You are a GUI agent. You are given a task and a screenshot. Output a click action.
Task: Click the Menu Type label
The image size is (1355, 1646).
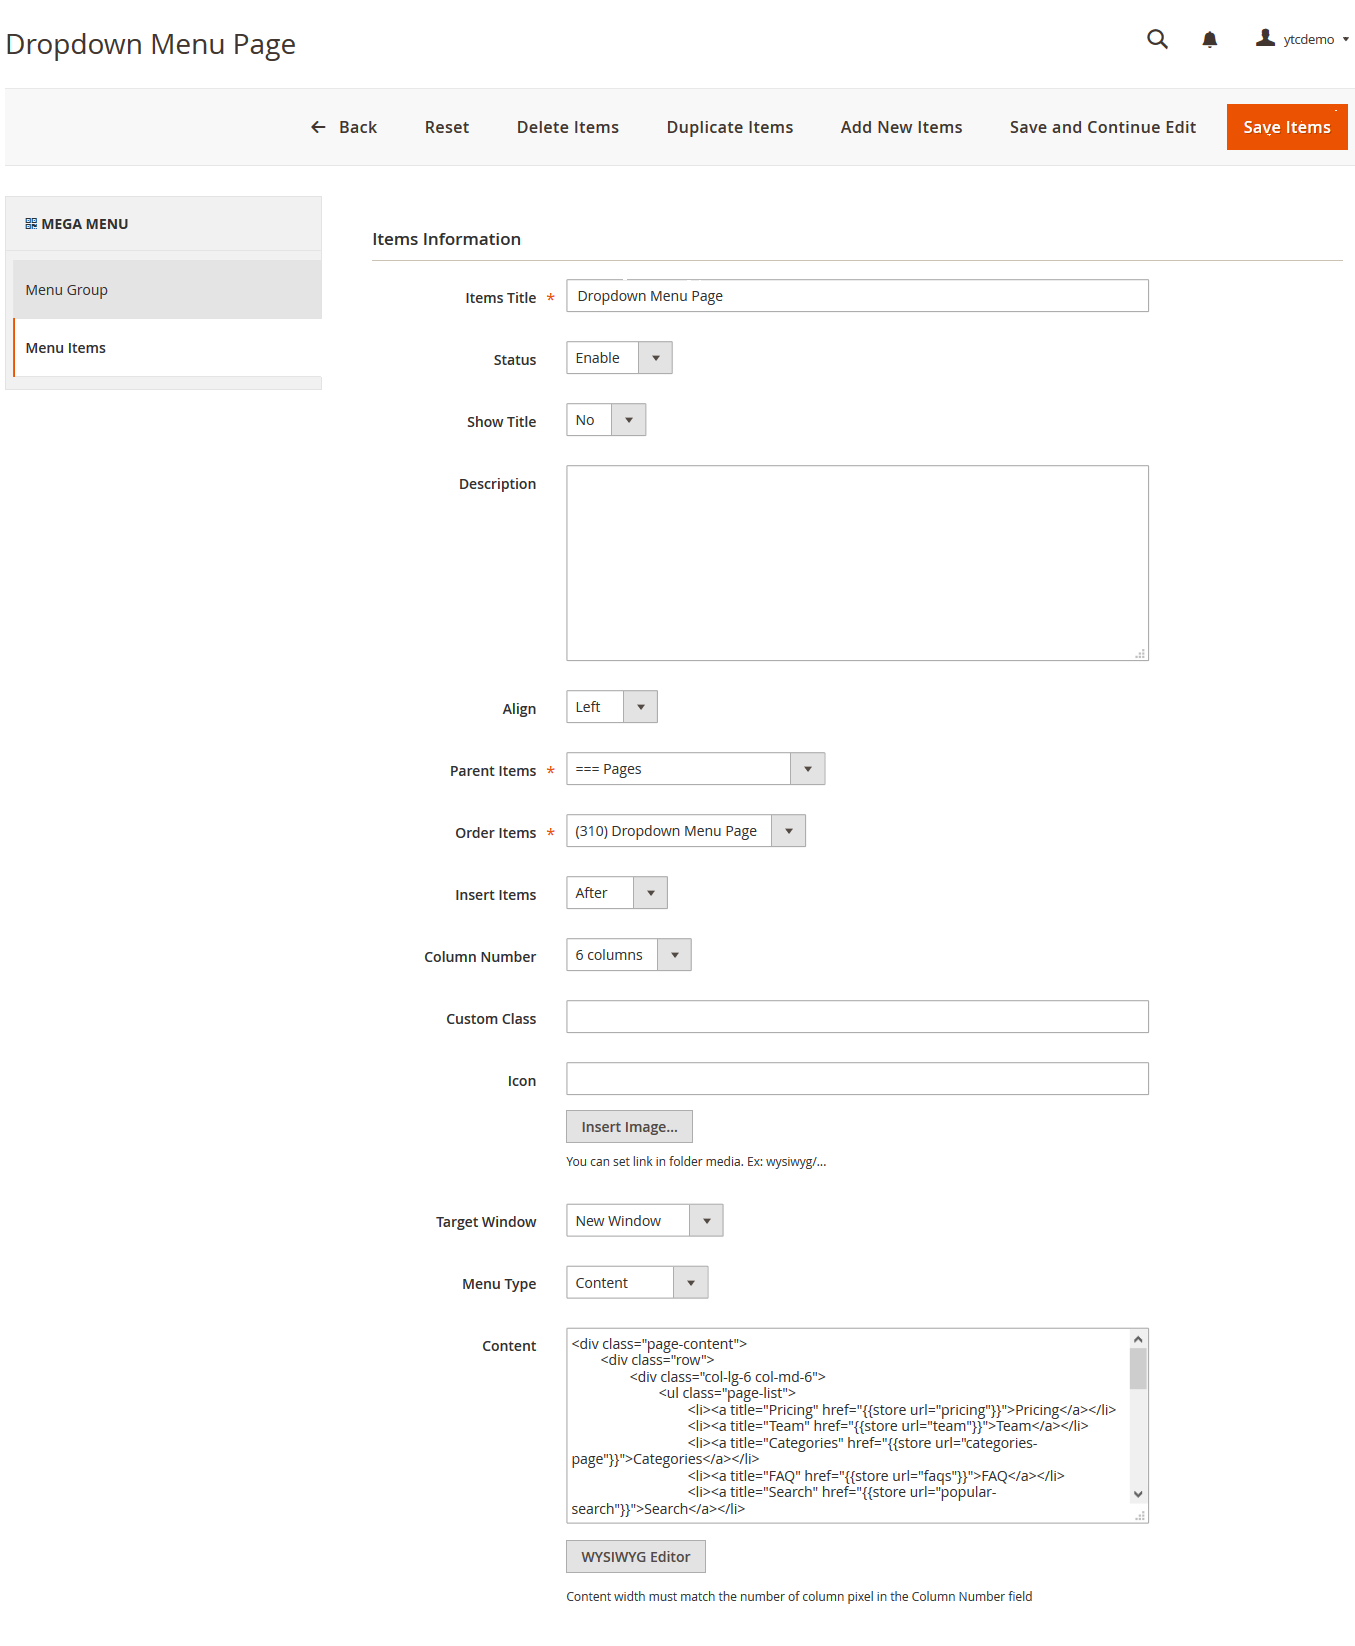(499, 1284)
